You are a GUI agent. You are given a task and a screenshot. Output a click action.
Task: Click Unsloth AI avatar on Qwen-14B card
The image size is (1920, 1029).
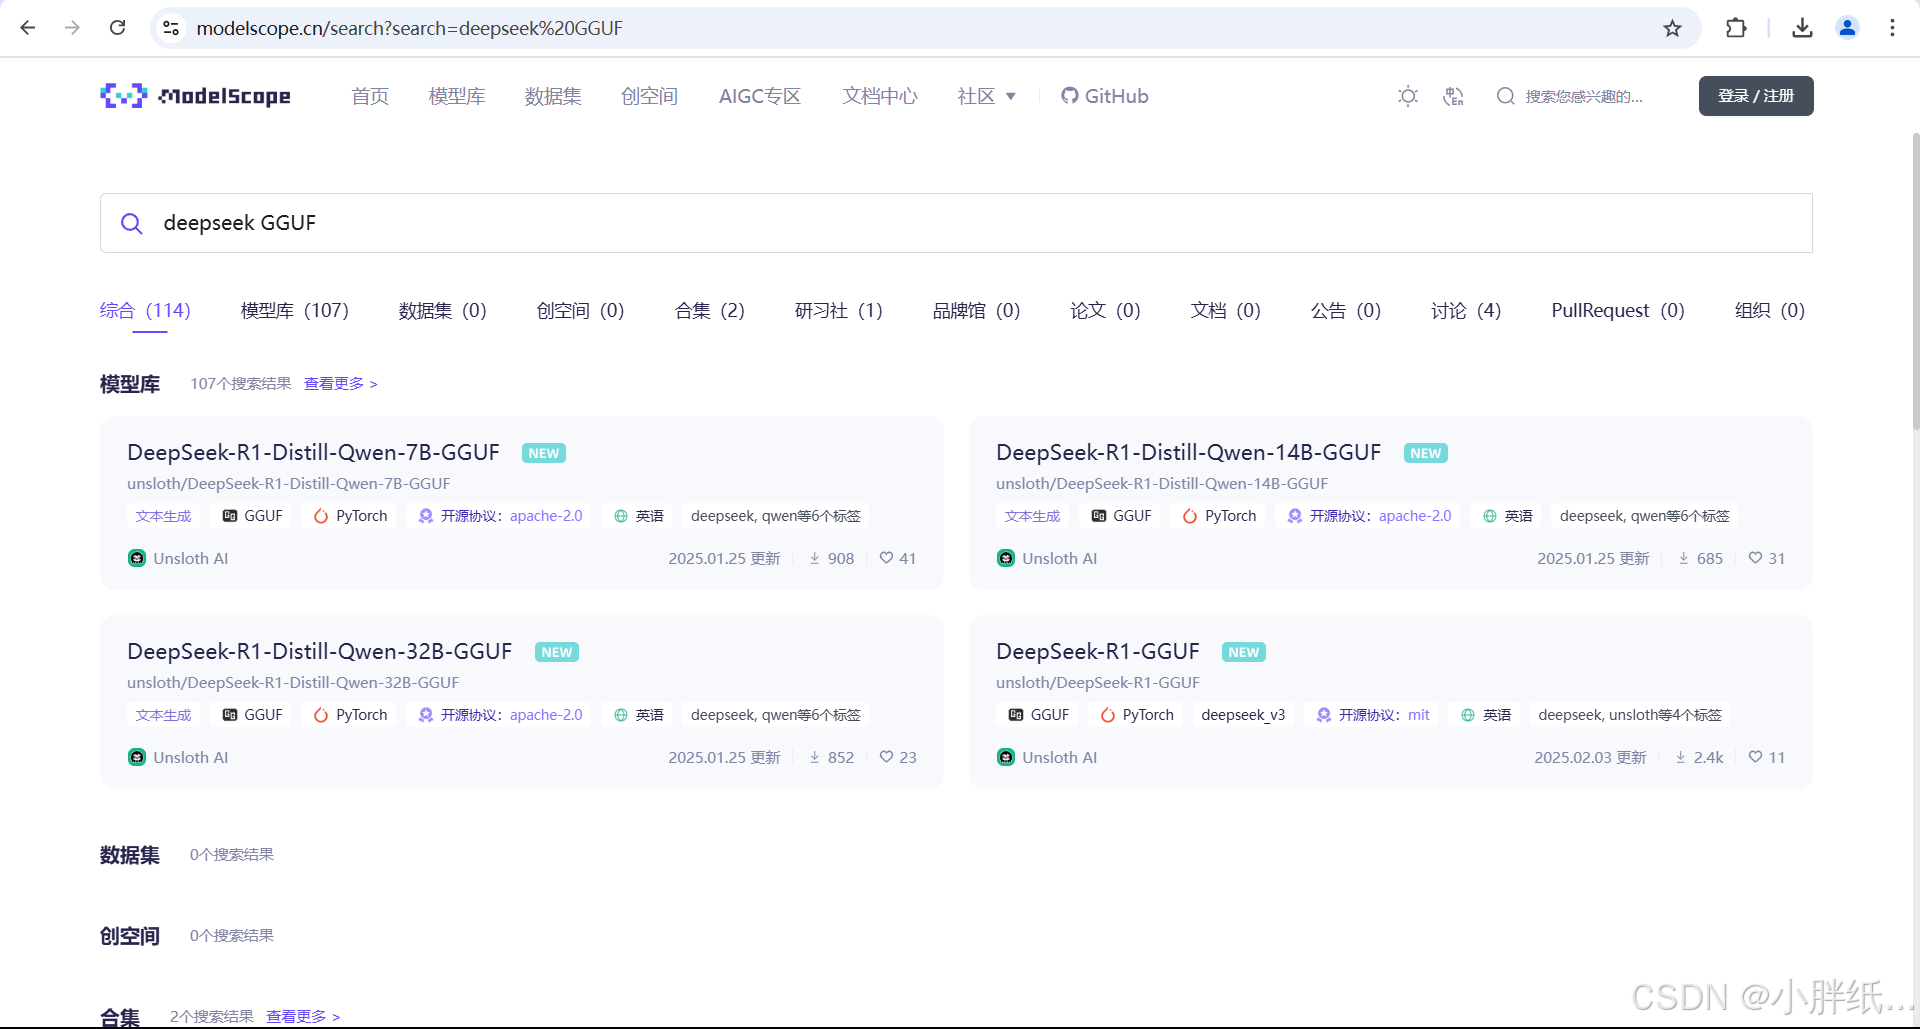(x=1006, y=558)
